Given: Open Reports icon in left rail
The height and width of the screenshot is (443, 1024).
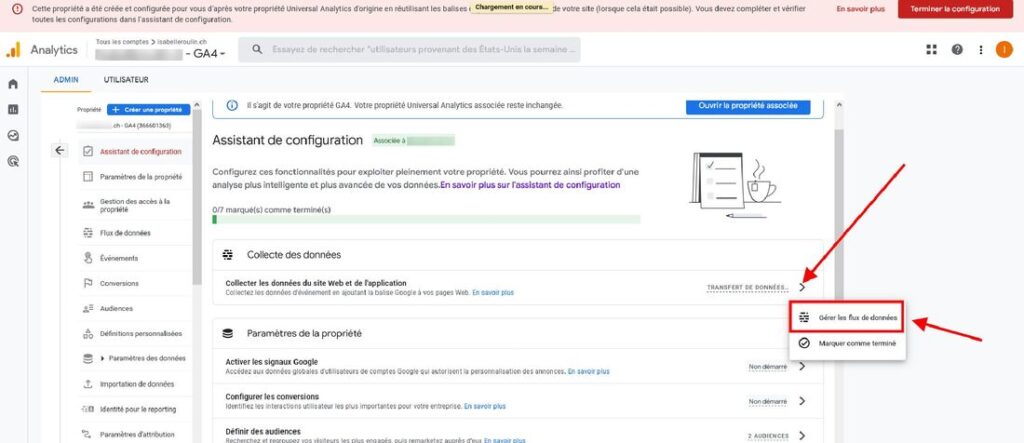Looking at the screenshot, I should 13,109.
